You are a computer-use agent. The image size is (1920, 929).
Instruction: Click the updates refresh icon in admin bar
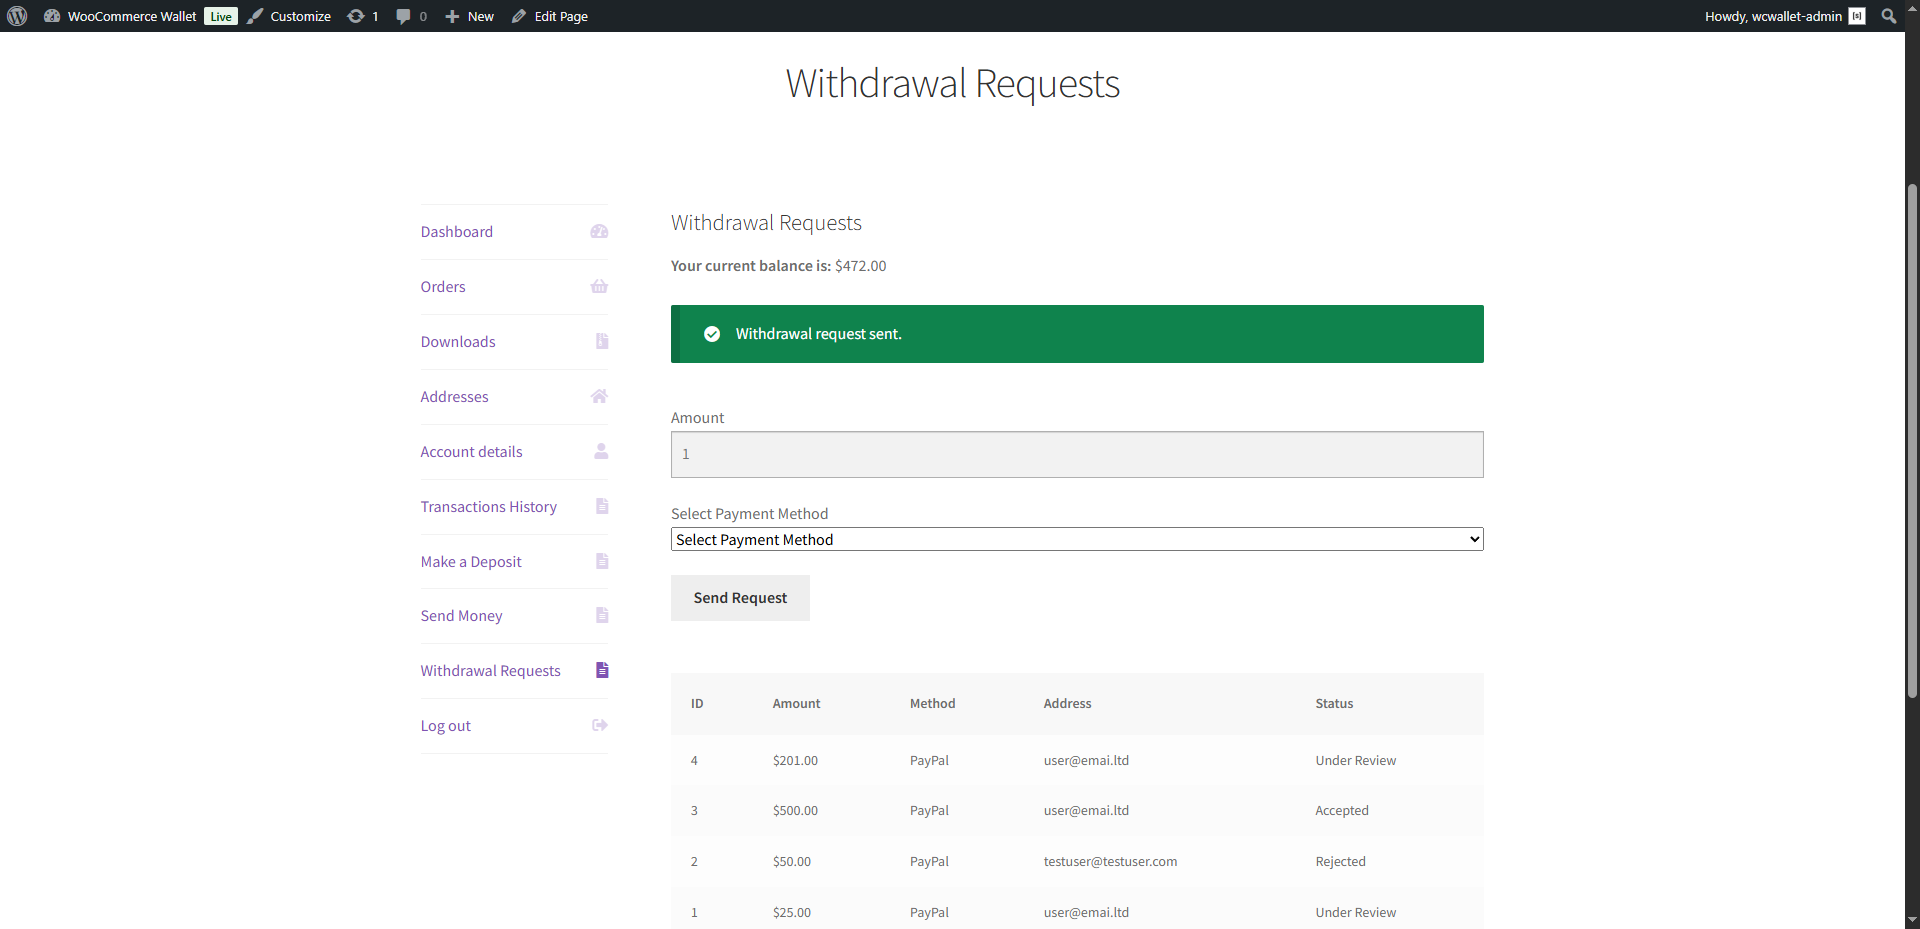click(x=356, y=16)
